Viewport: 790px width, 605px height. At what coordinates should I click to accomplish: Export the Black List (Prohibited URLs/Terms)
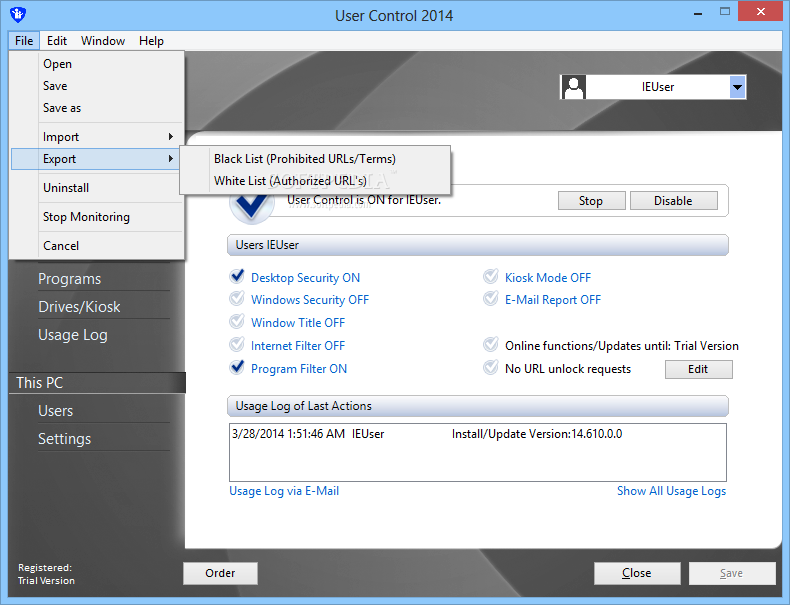coord(315,159)
